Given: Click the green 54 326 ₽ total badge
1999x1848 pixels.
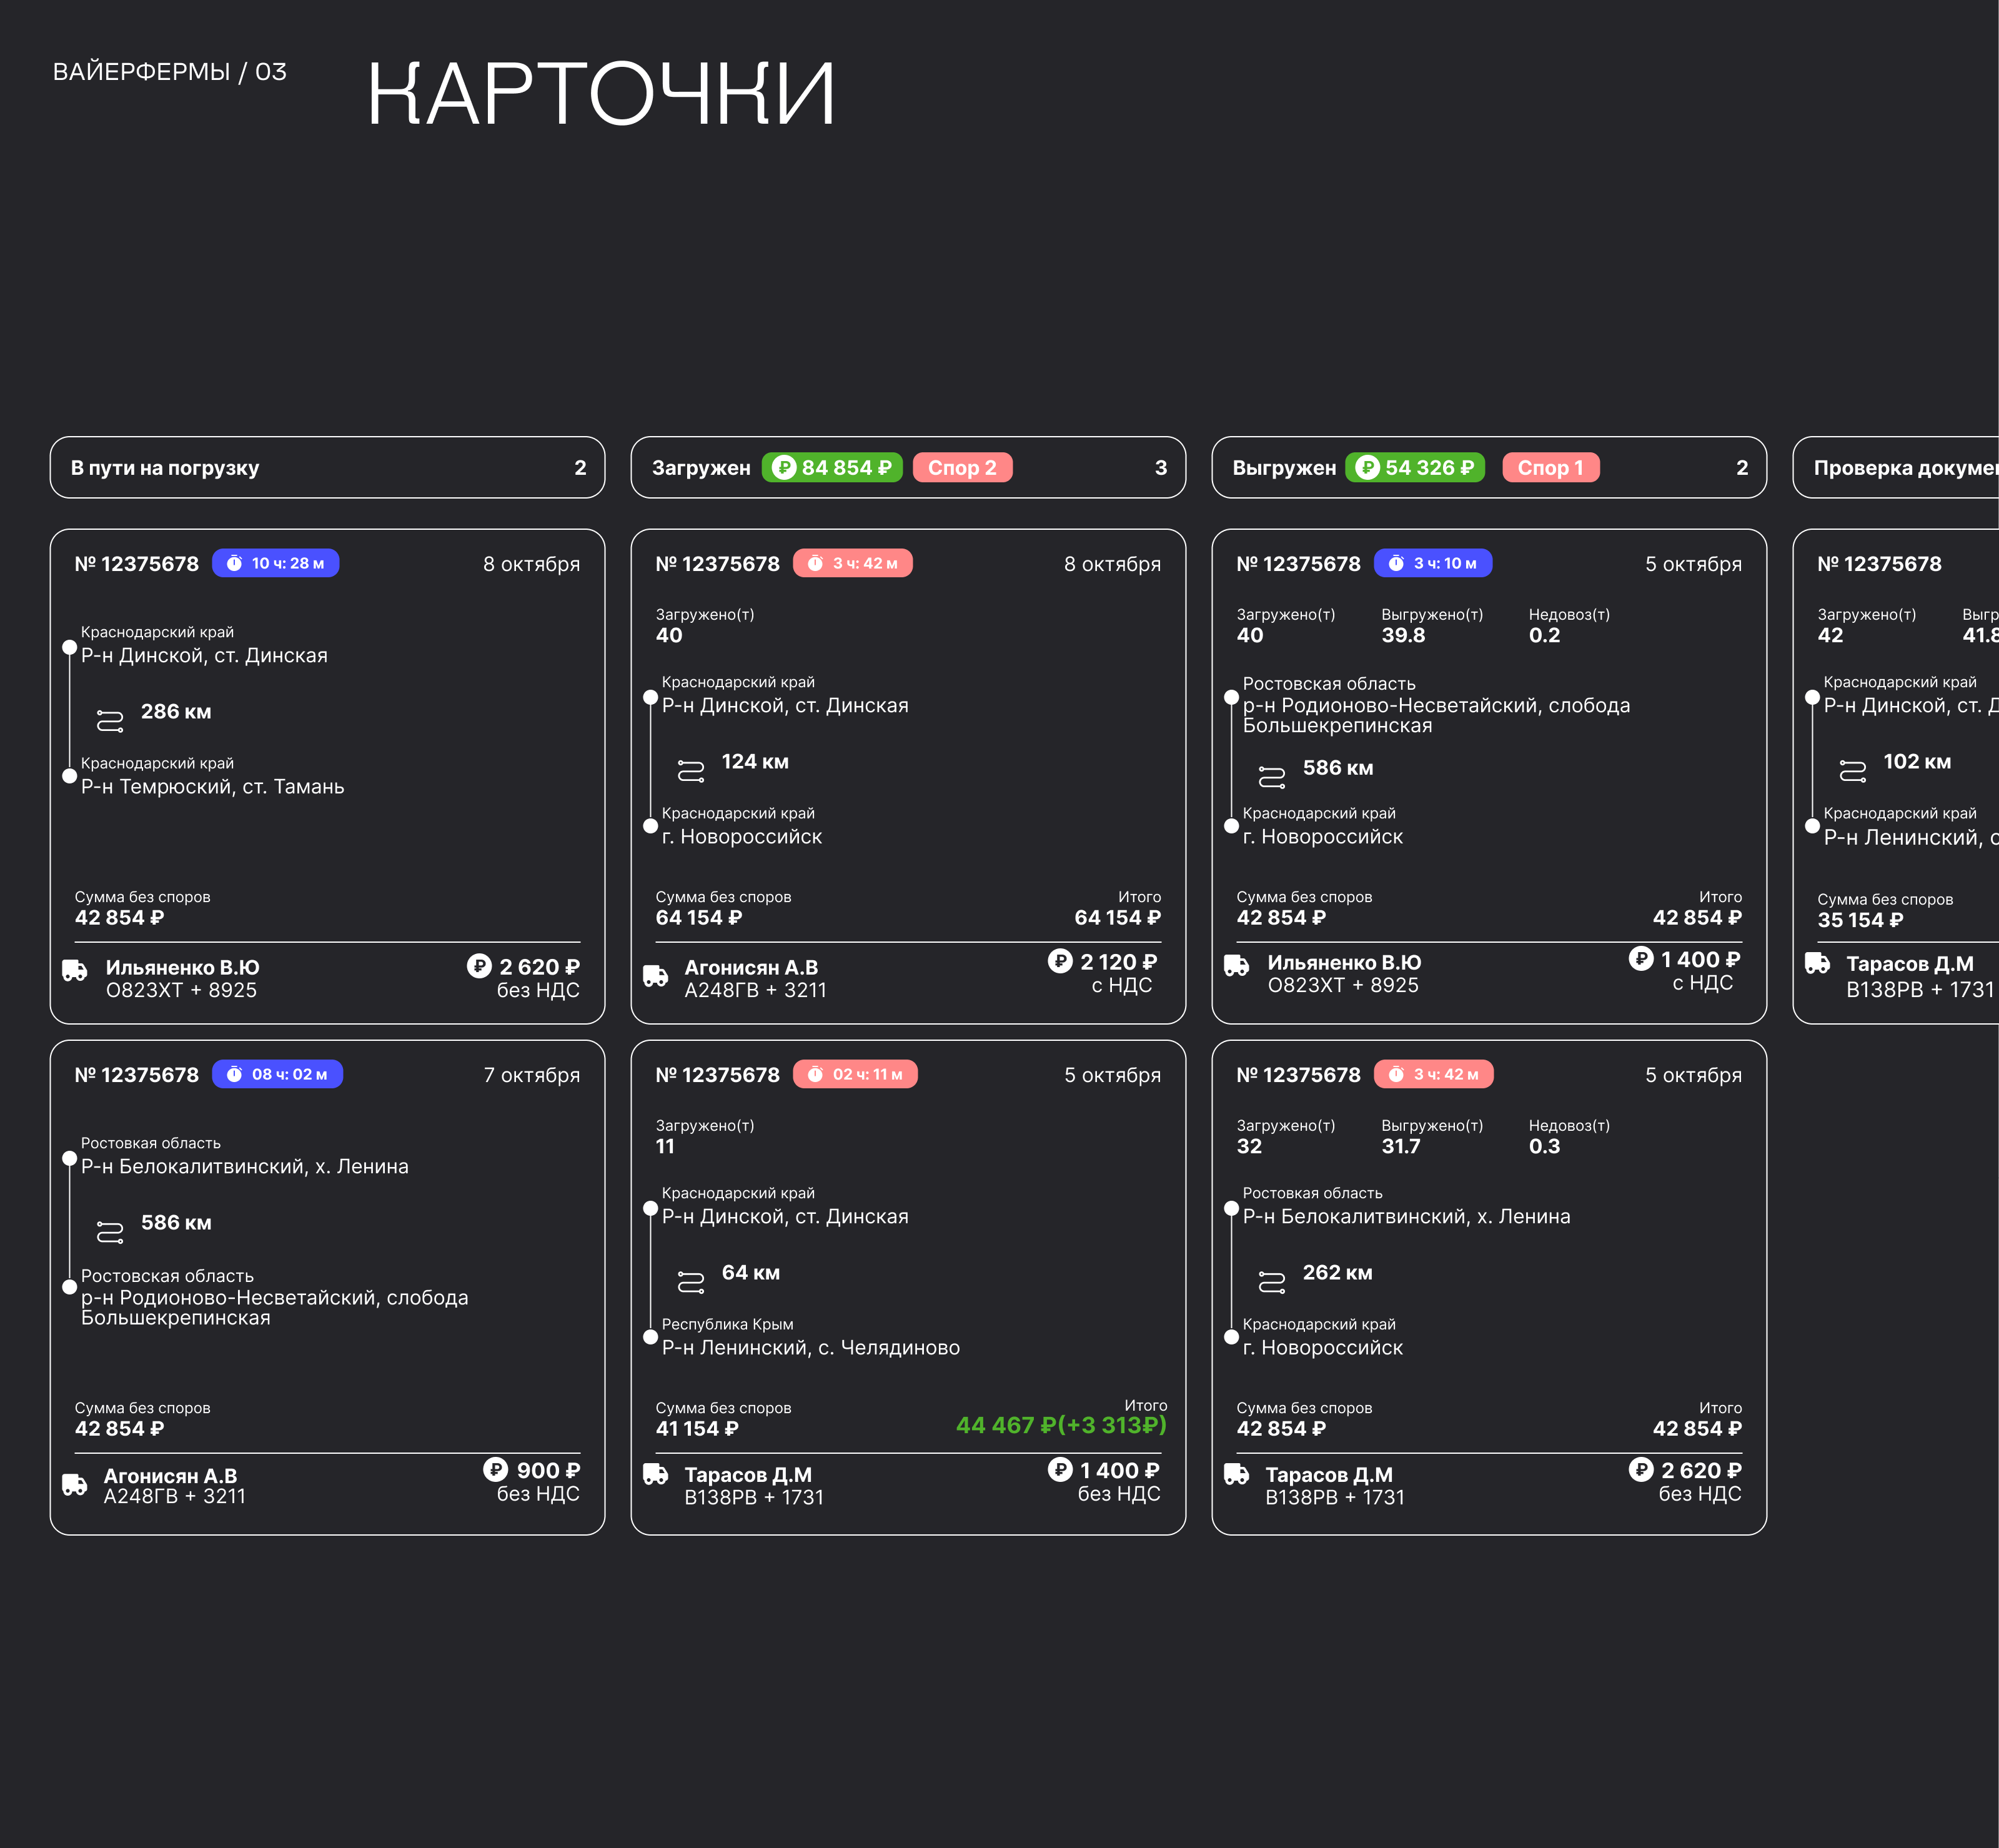Looking at the screenshot, I should coord(1415,467).
